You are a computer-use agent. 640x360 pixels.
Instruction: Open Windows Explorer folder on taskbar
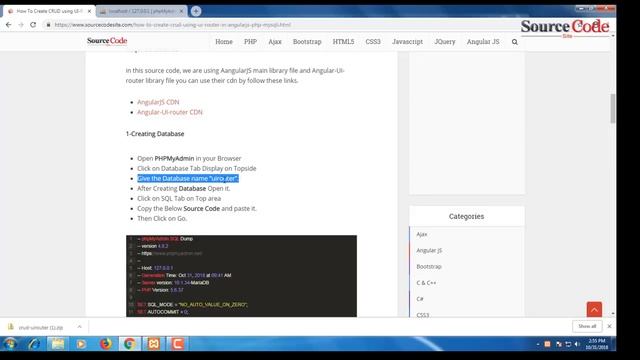coord(58,344)
